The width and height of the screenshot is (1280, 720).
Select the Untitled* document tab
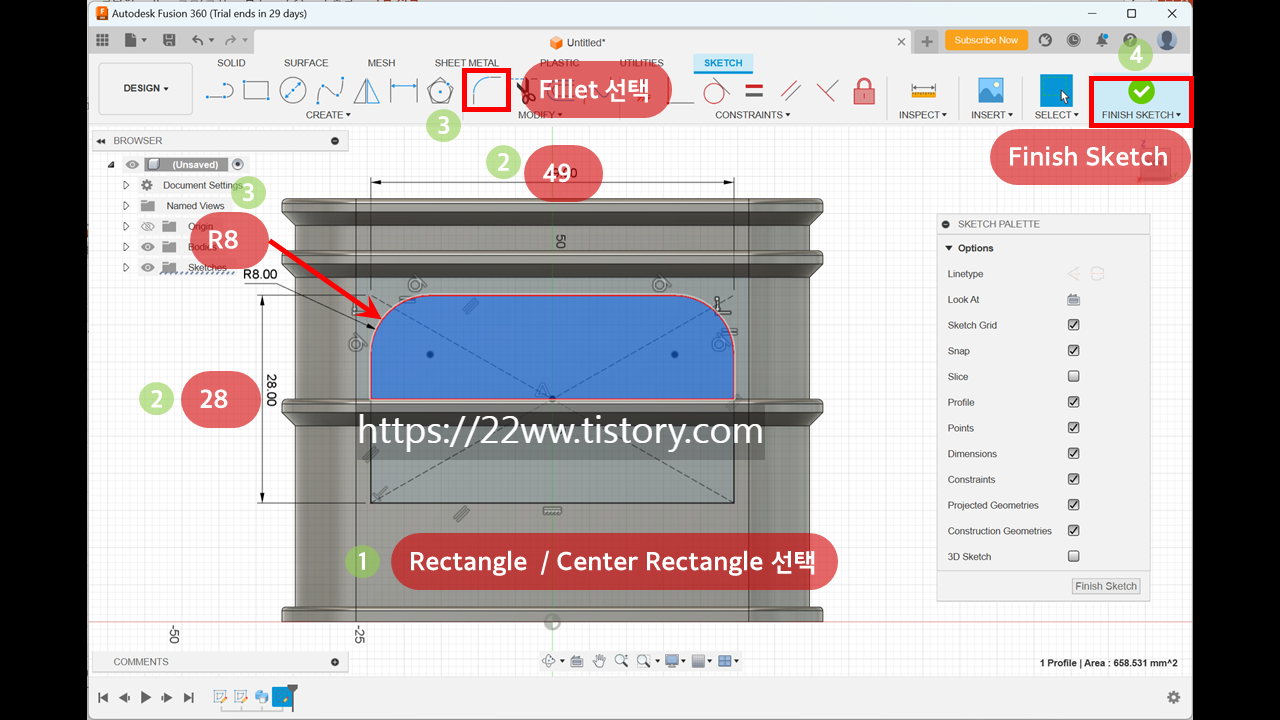(x=578, y=42)
